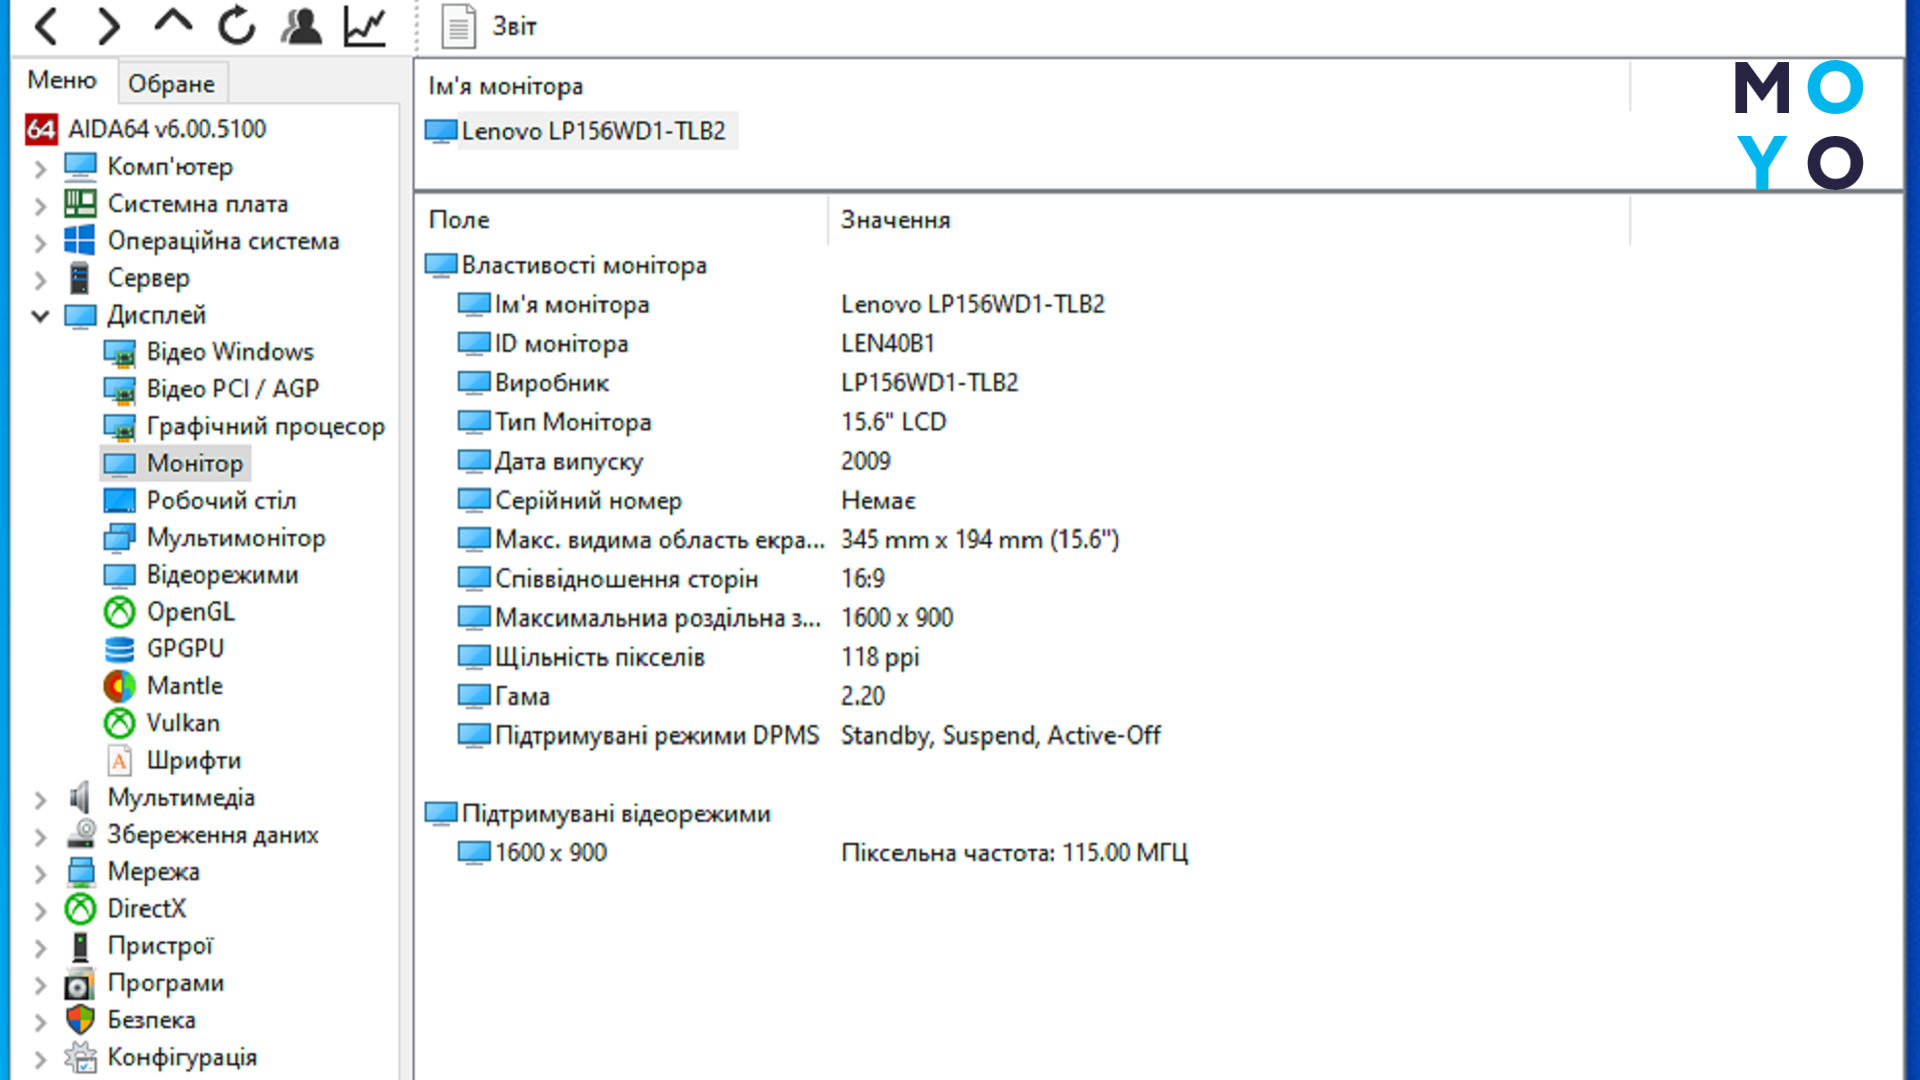Switch to the Обране tab
The image size is (1920, 1080).
[171, 84]
